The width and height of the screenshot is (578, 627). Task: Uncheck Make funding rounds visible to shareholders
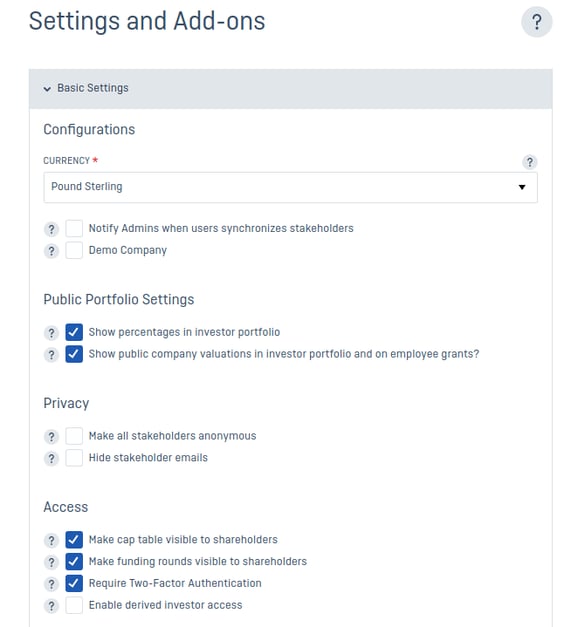[74, 561]
